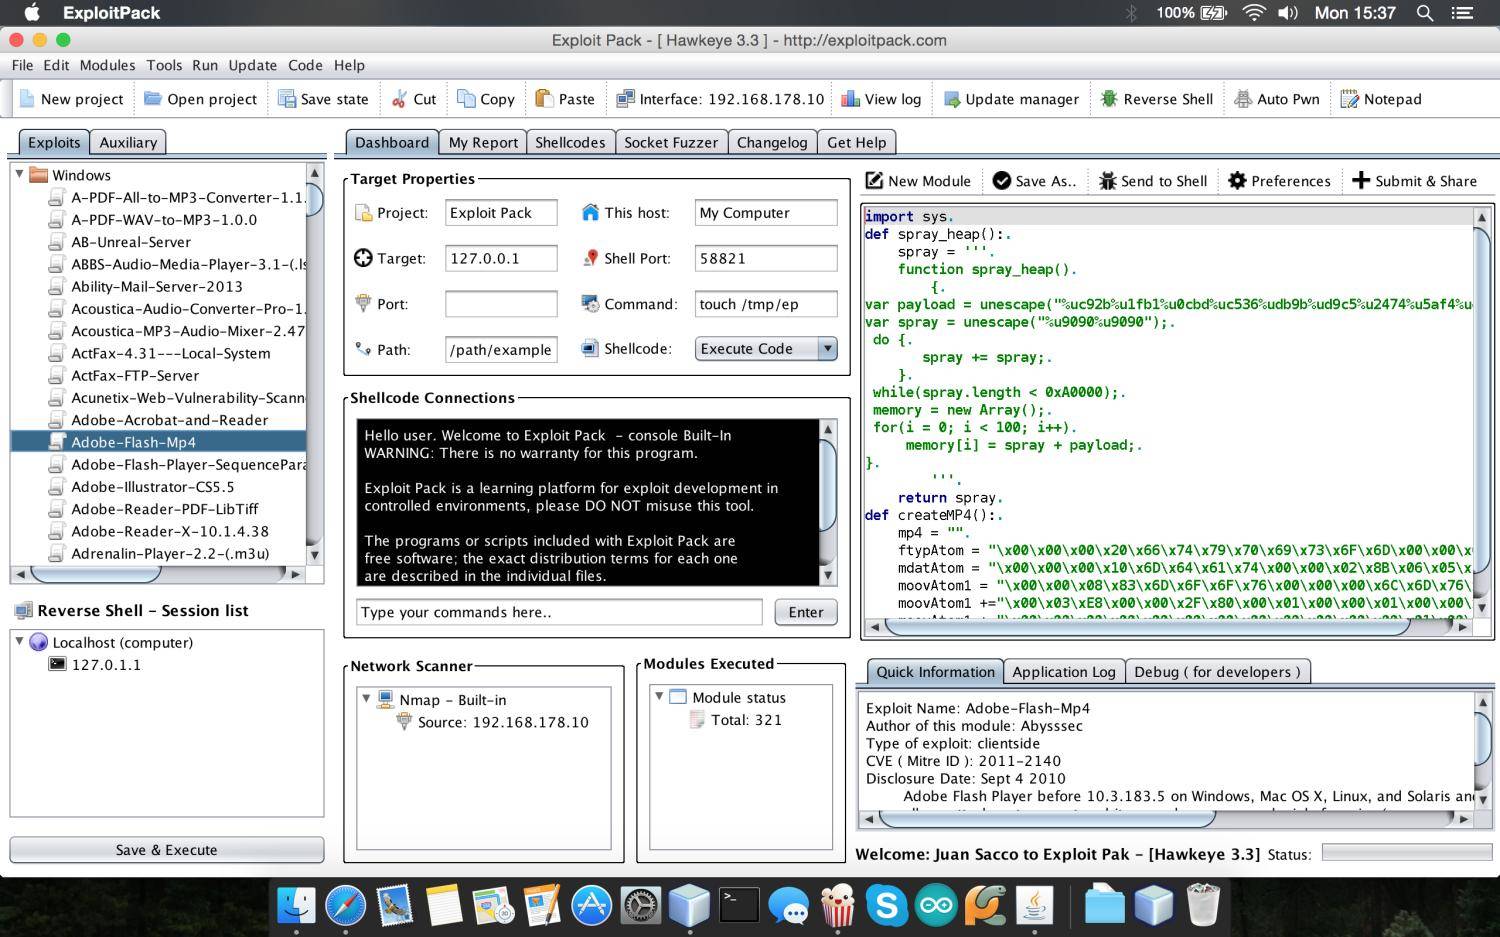Collapse the Windows exploit tree
The height and width of the screenshot is (937, 1500).
18,174
